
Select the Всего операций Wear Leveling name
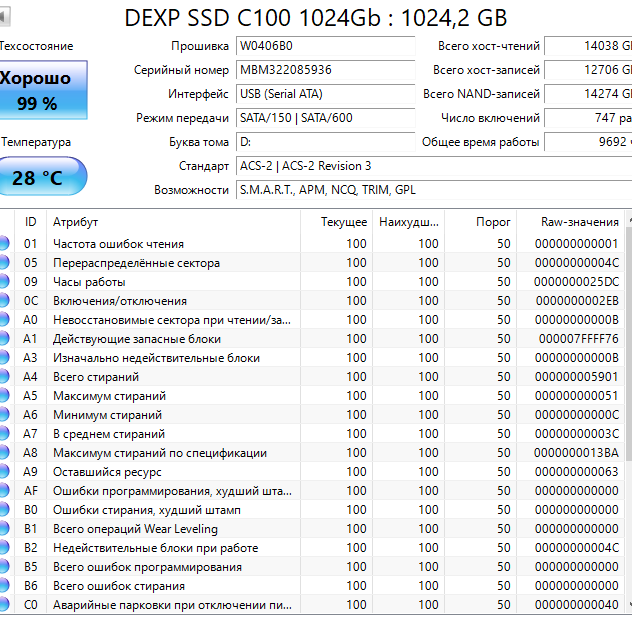135,529
